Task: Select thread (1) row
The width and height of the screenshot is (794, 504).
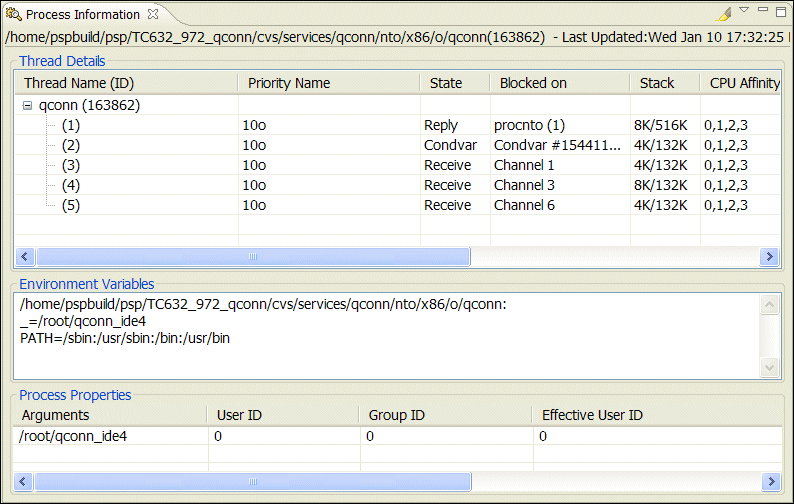Action: click(x=70, y=125)
